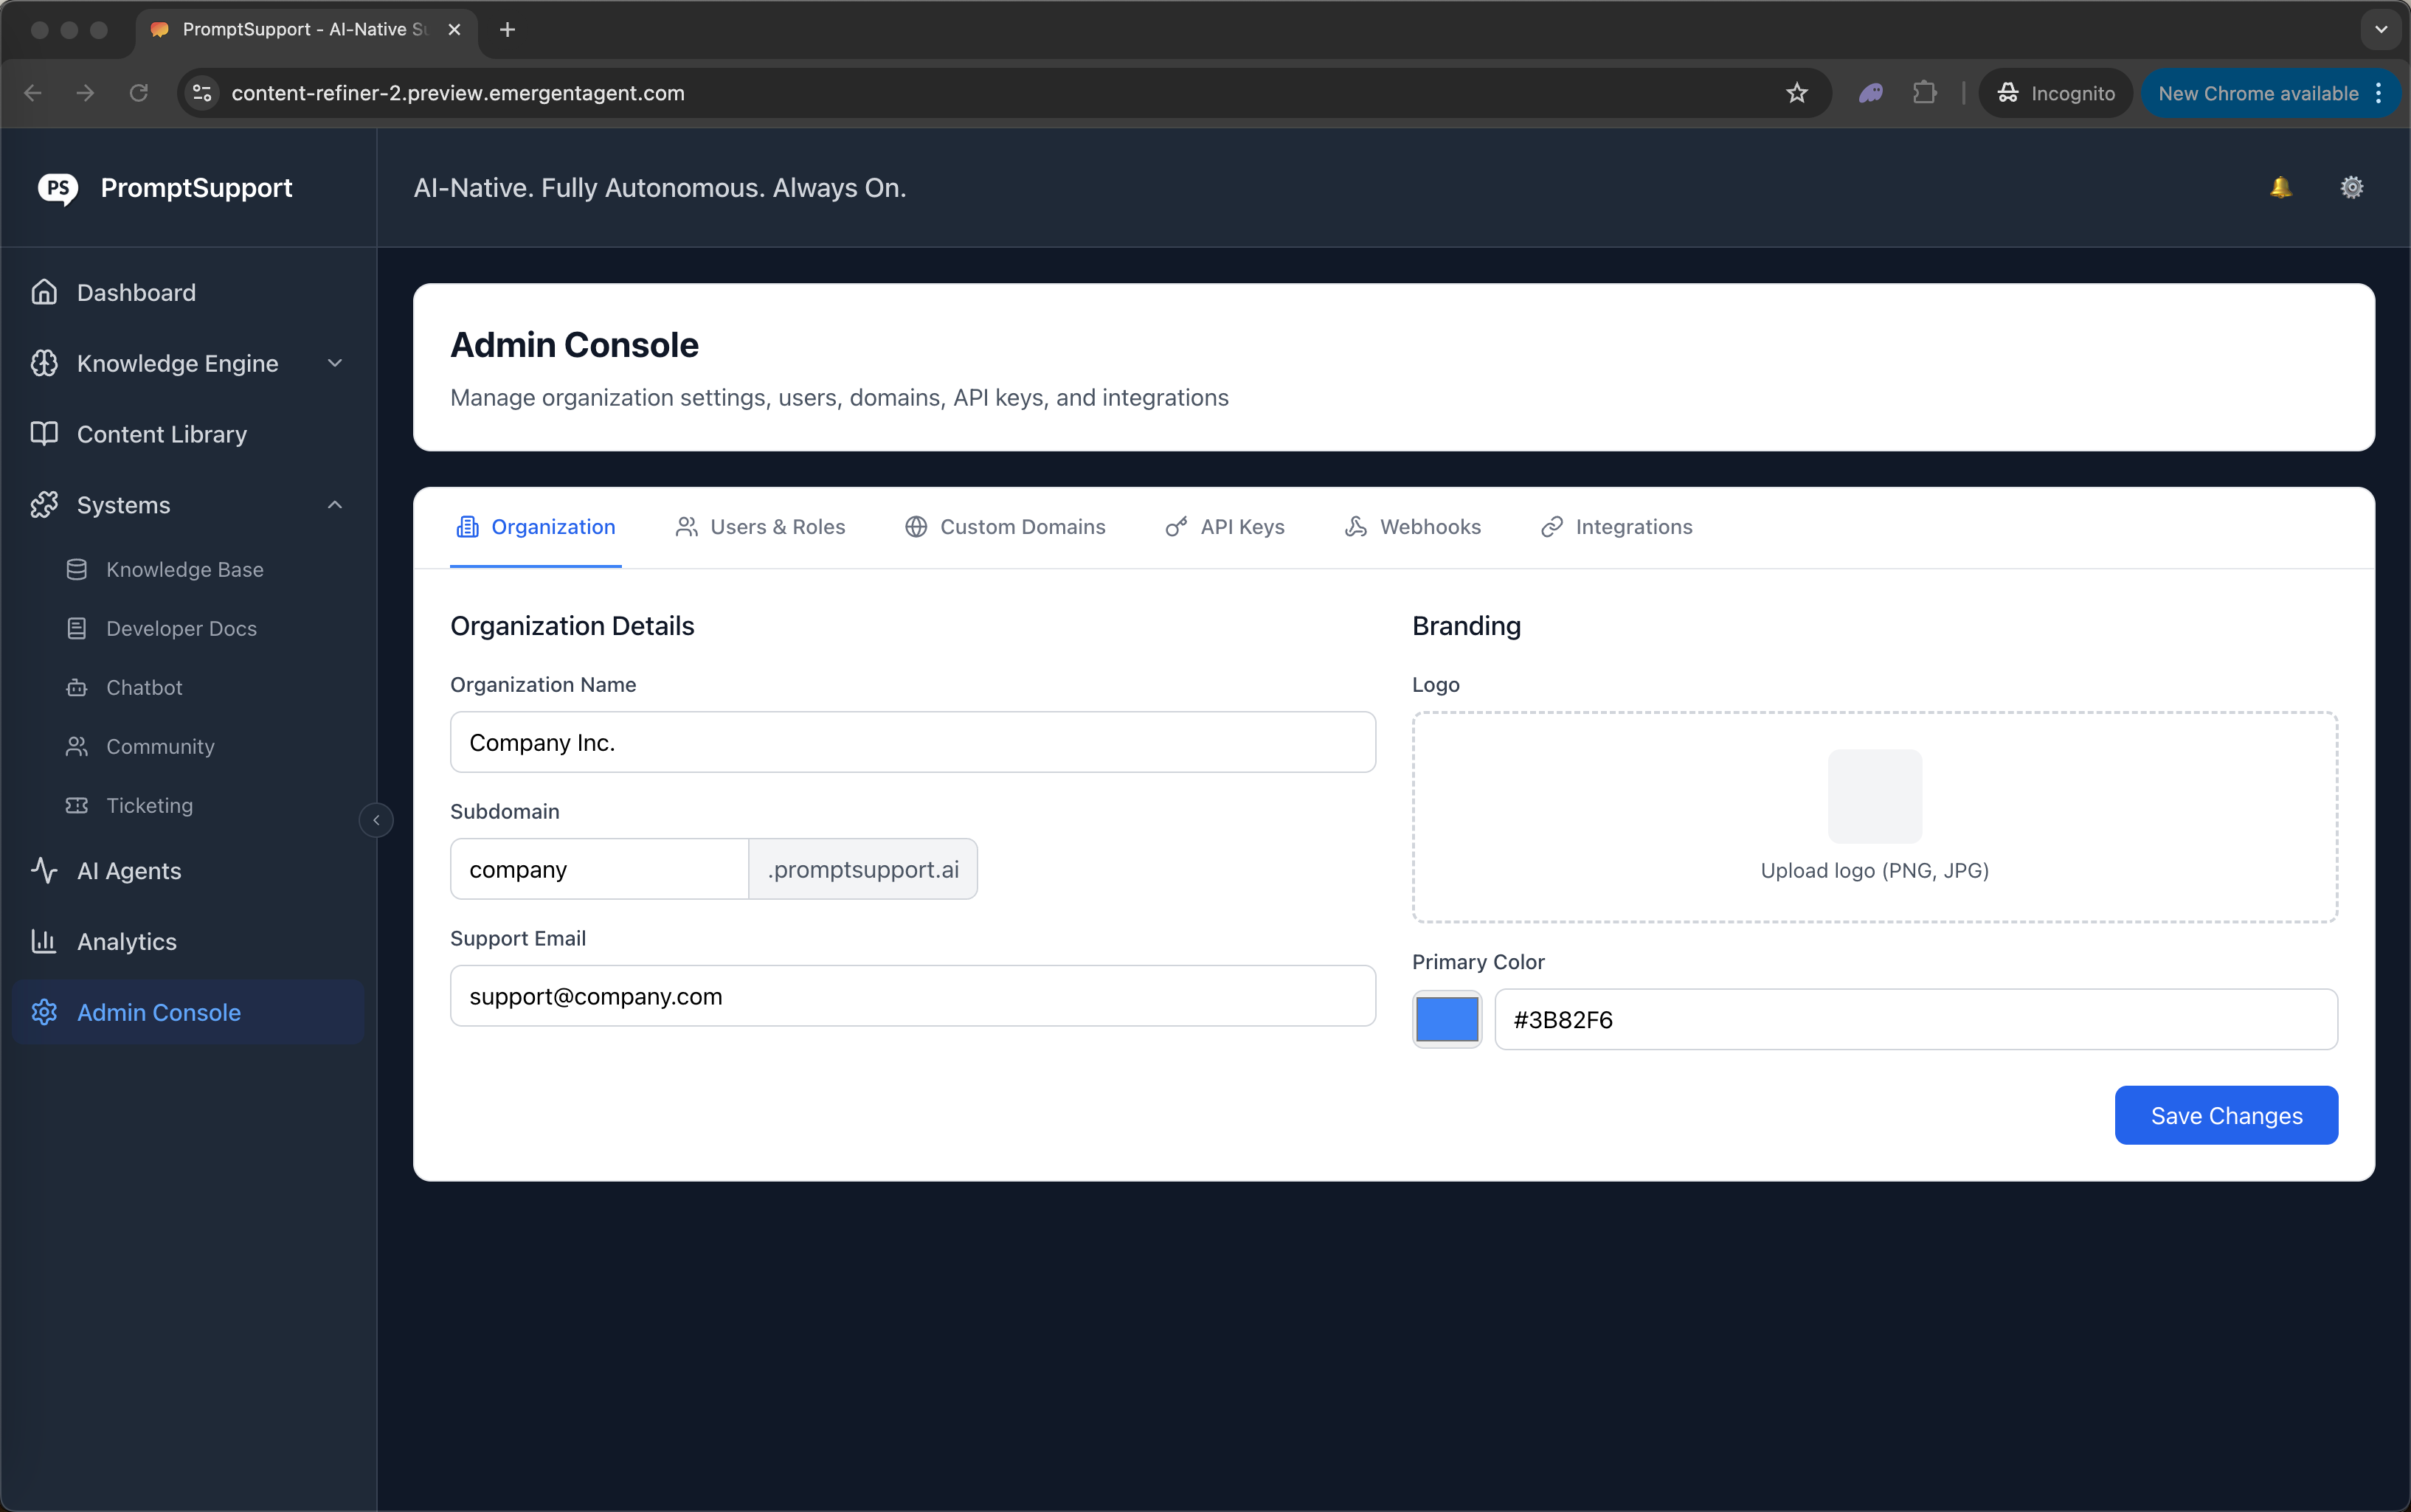This screenshot has width=2411, height=1512.
Task: Open the Community section
Action: click(x=160, y=746)
